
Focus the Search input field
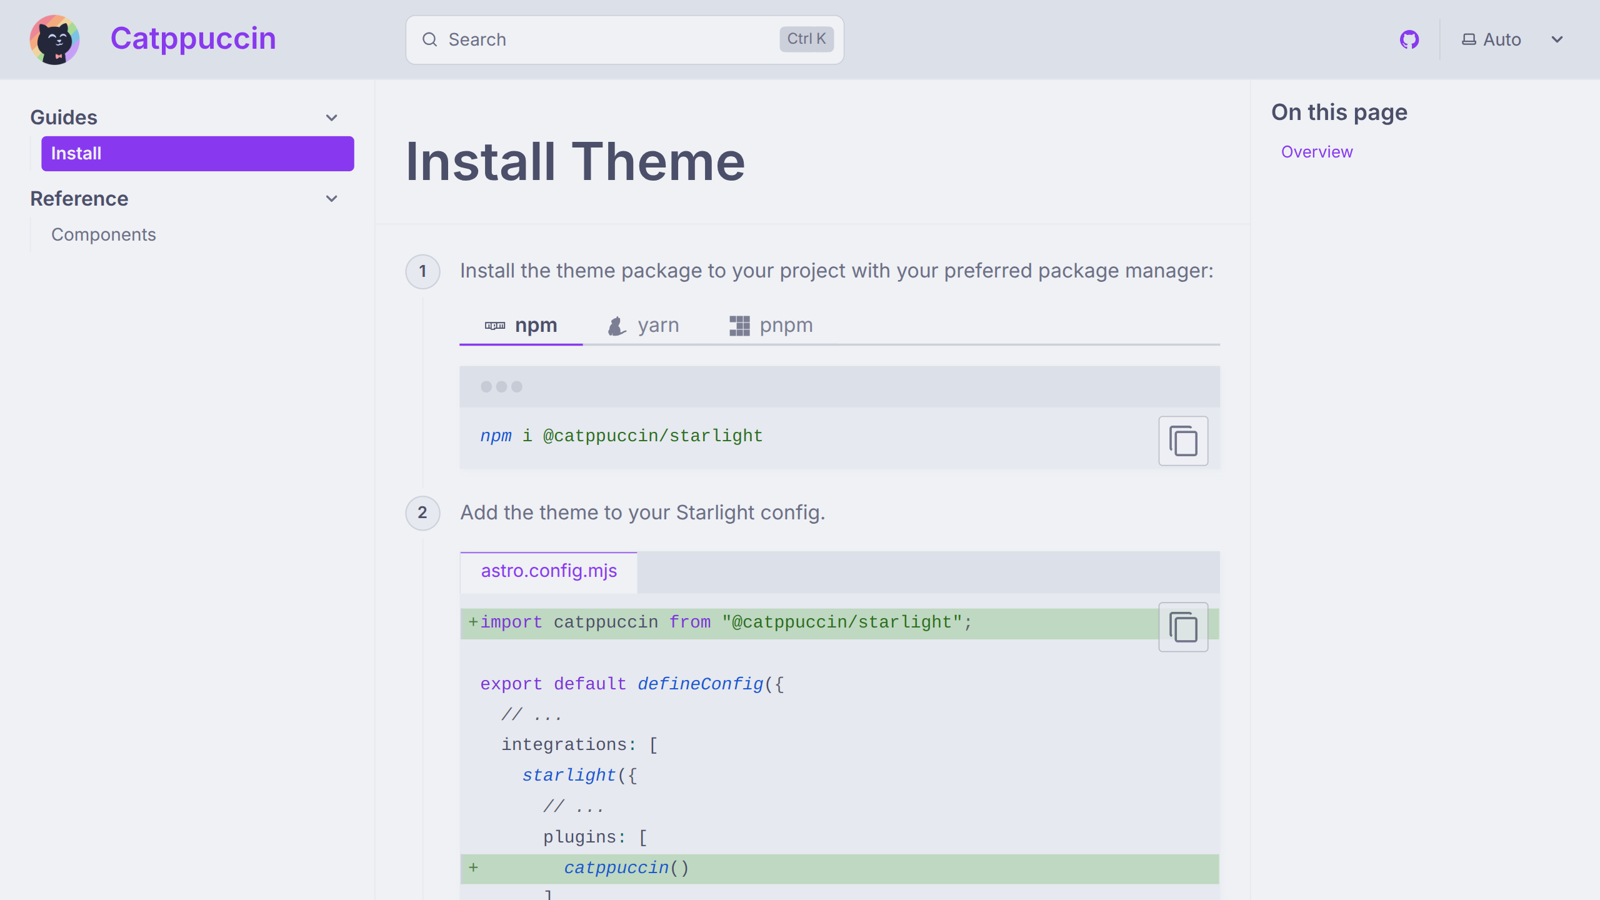pos(624,40)
